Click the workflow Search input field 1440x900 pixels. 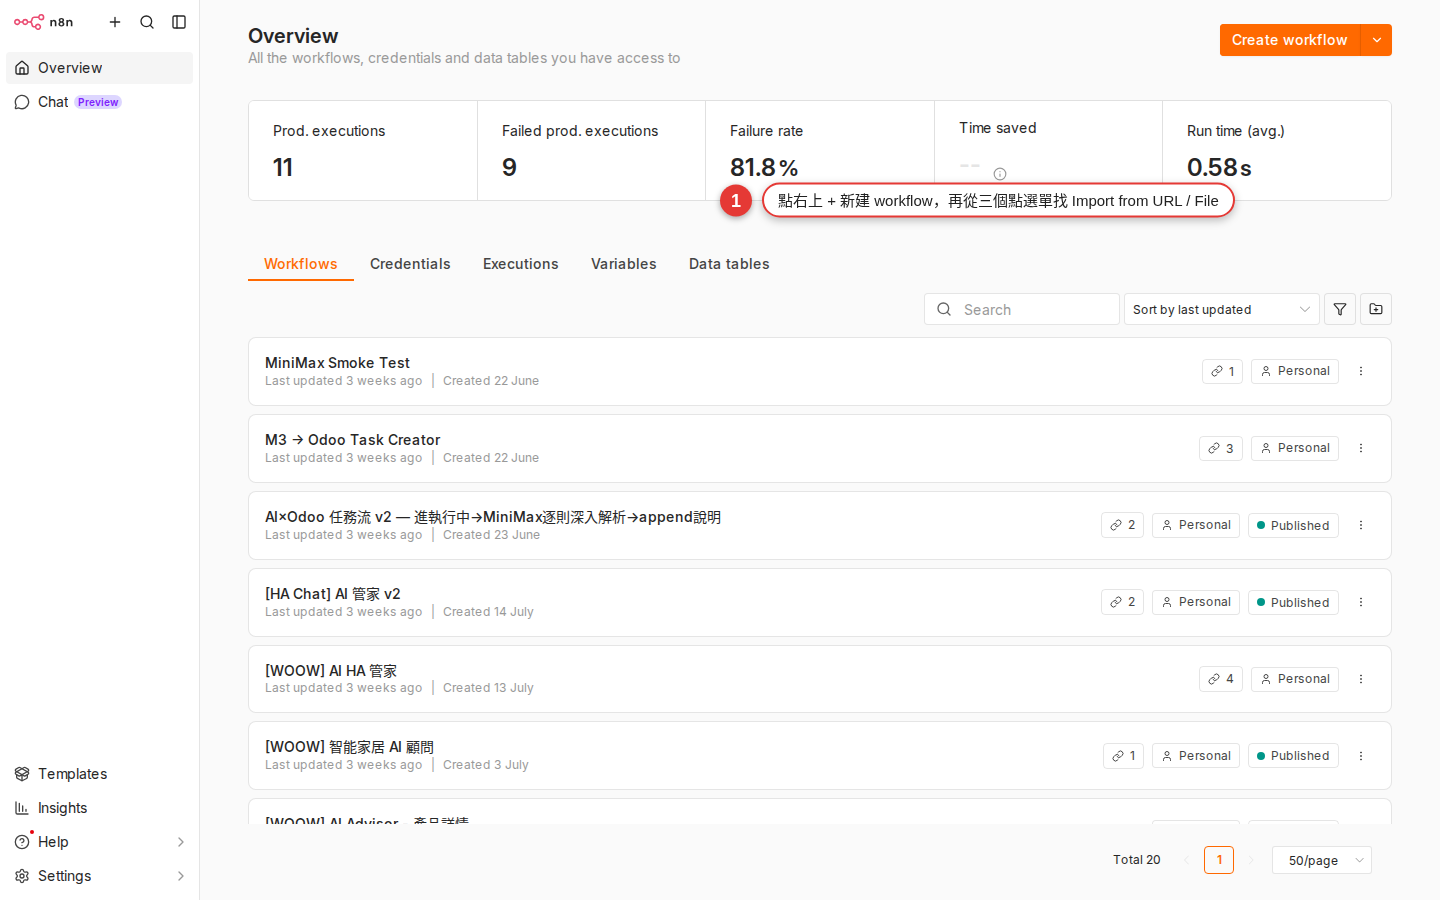pyautogui.click(x=1022, y=309)
